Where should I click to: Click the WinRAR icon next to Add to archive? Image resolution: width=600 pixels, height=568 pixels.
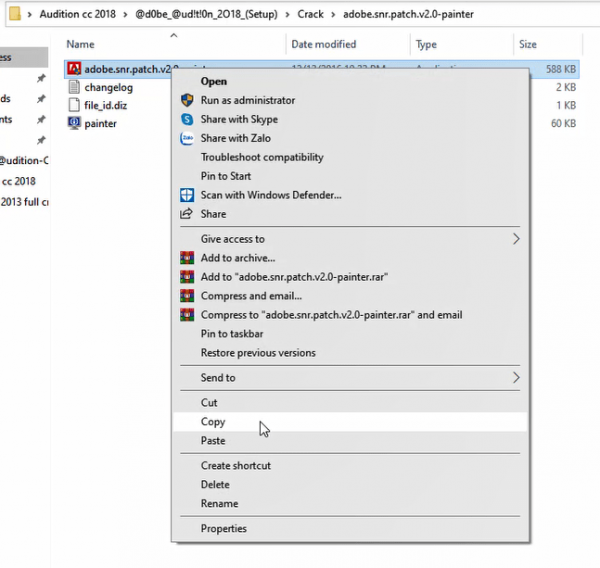186,258
